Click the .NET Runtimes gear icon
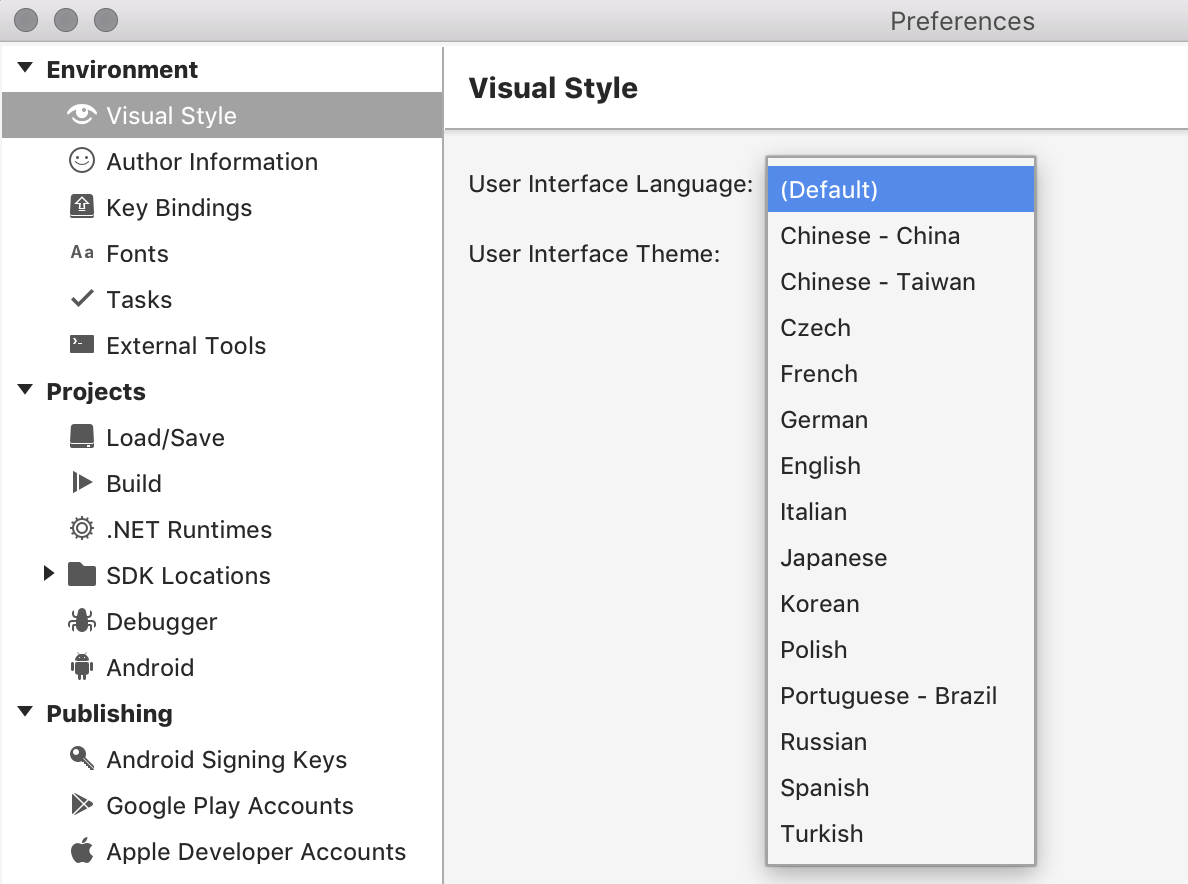This screenshot has height=884, width=1188. [82, 529]
